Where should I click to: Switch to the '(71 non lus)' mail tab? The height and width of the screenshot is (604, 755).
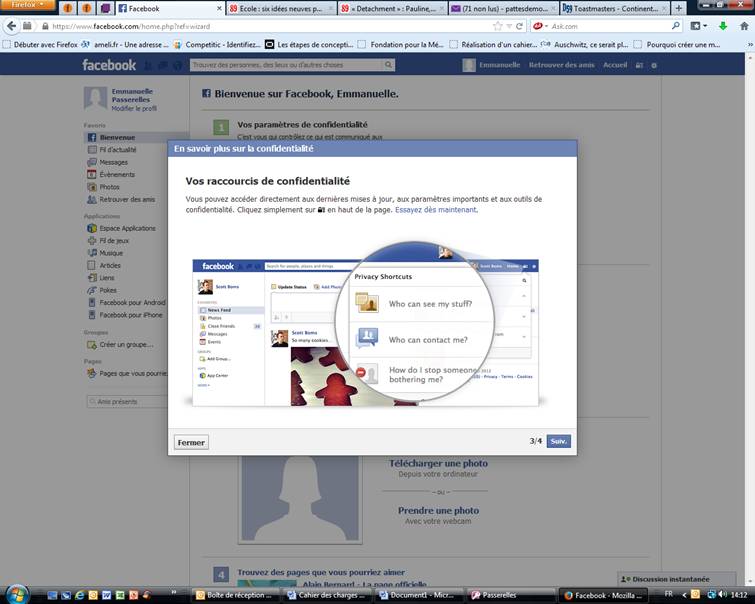tap(503, 8)
